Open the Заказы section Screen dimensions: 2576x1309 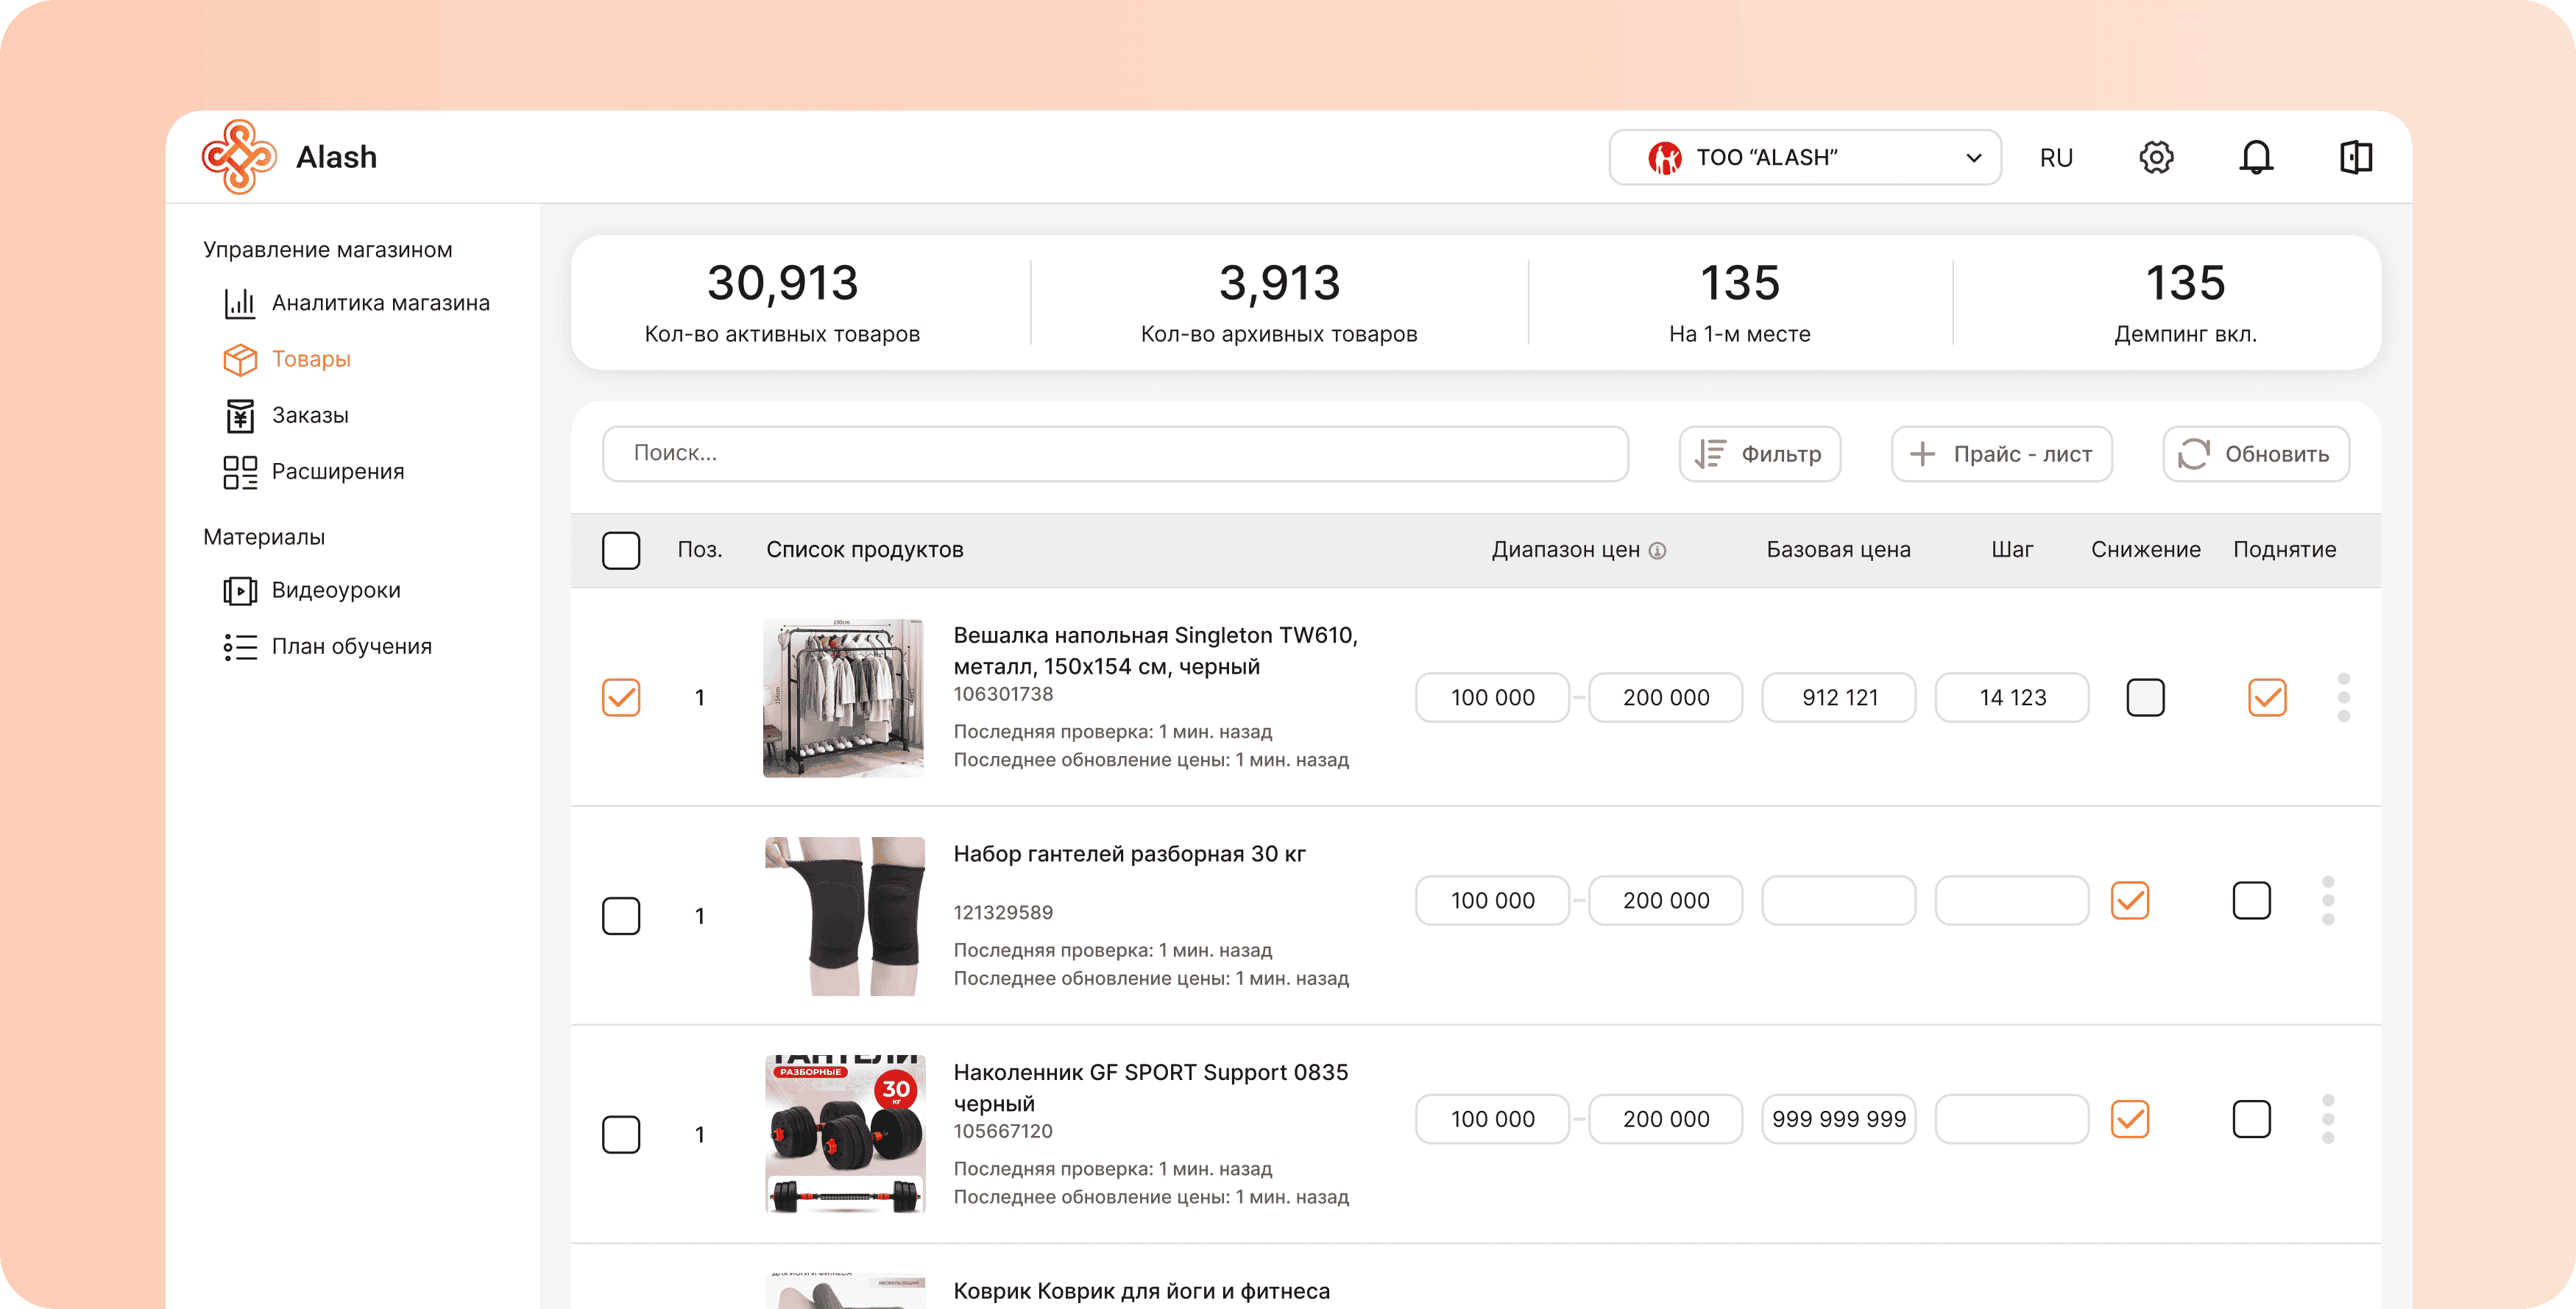pos(310,415)
